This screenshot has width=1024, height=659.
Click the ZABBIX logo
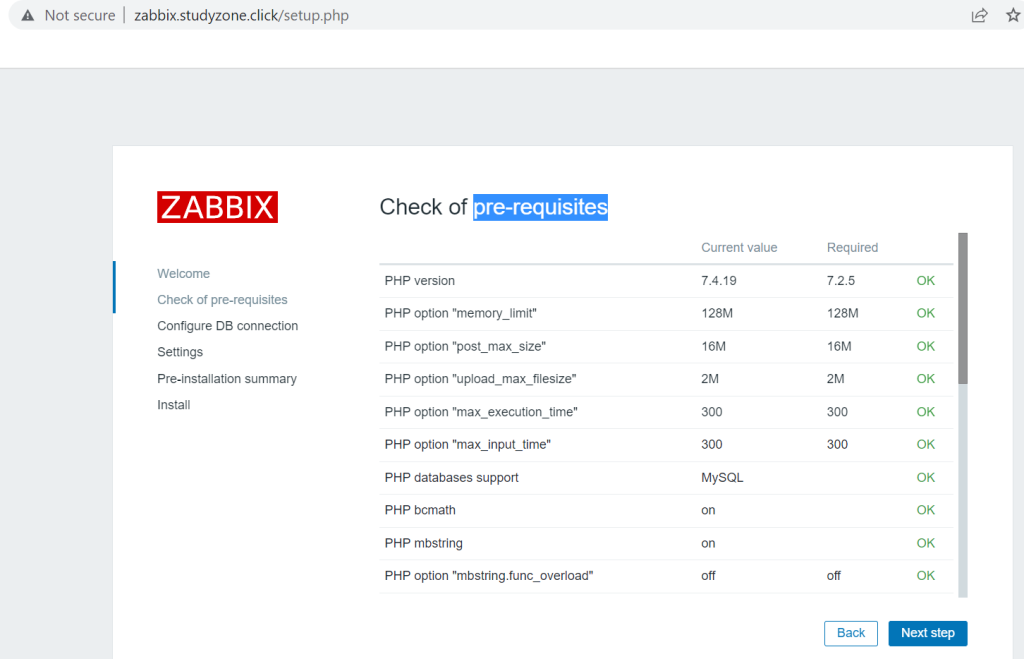click(216, 207)
